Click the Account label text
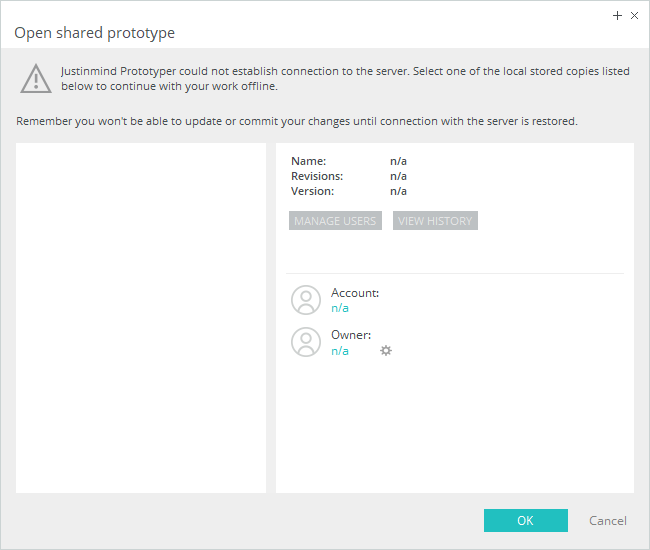This screenshot has width=650, height=550. click(355, 293)
